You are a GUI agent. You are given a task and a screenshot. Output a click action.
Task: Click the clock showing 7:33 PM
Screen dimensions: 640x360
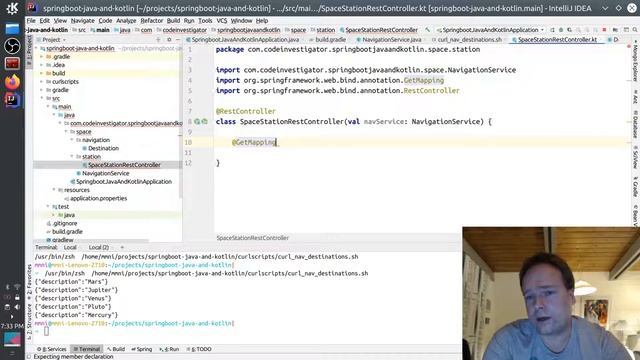click(12, 326)
